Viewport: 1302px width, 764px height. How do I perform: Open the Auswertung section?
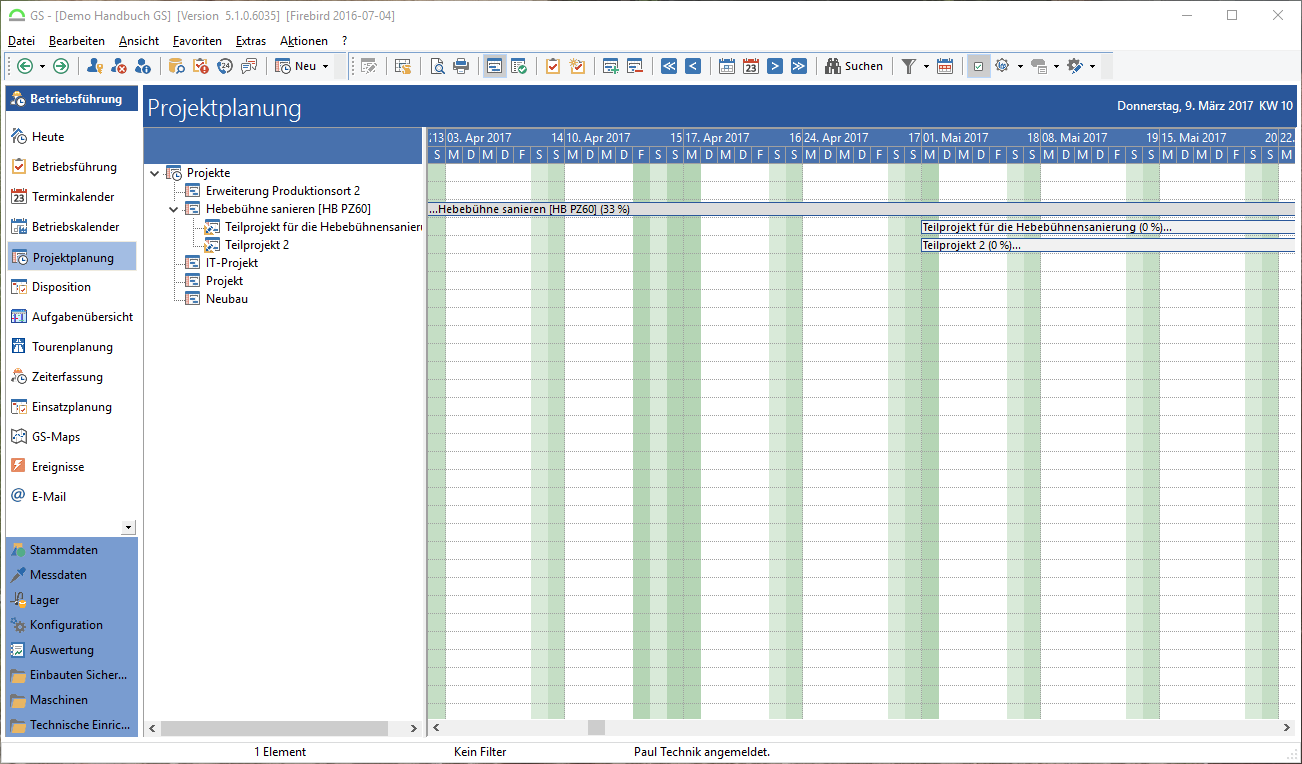coord(72,650)
